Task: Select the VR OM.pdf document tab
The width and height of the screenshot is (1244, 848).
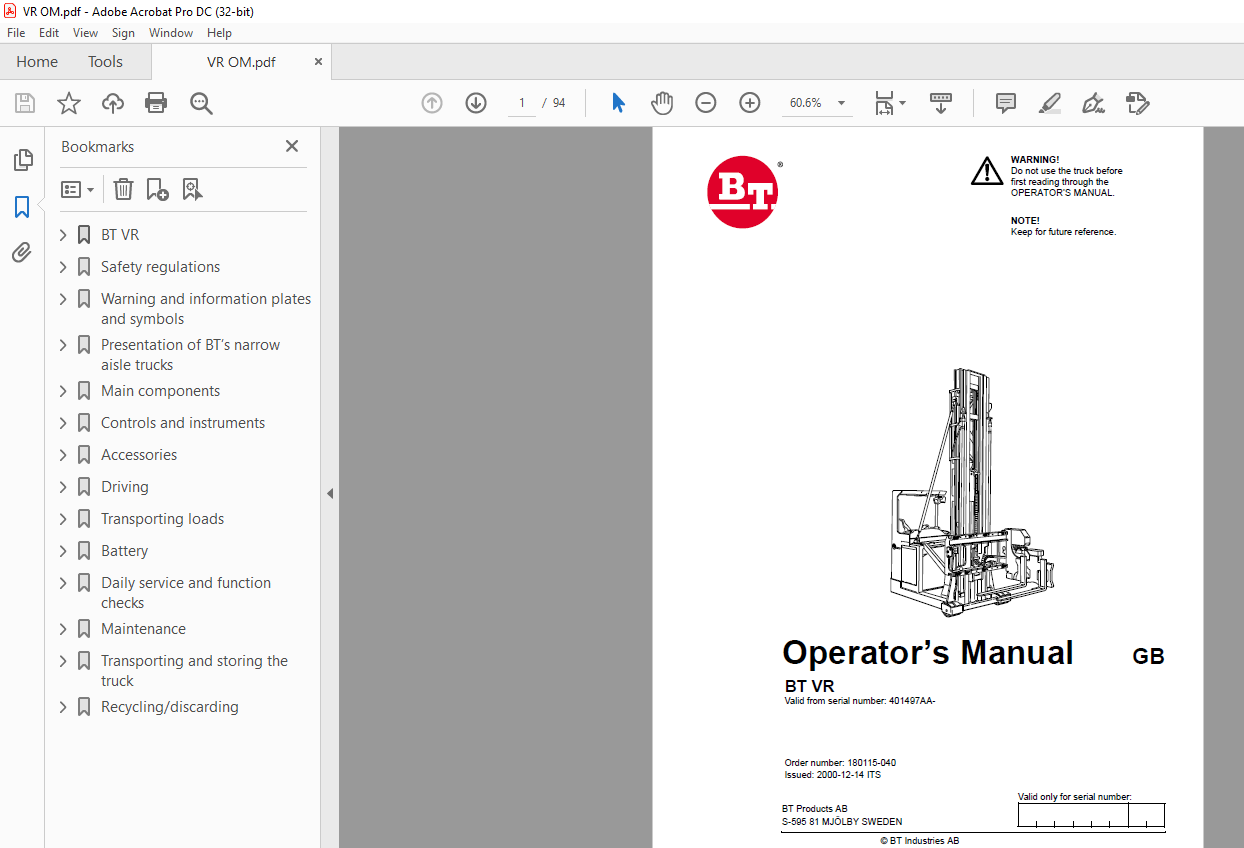Action: click(241, 62)
